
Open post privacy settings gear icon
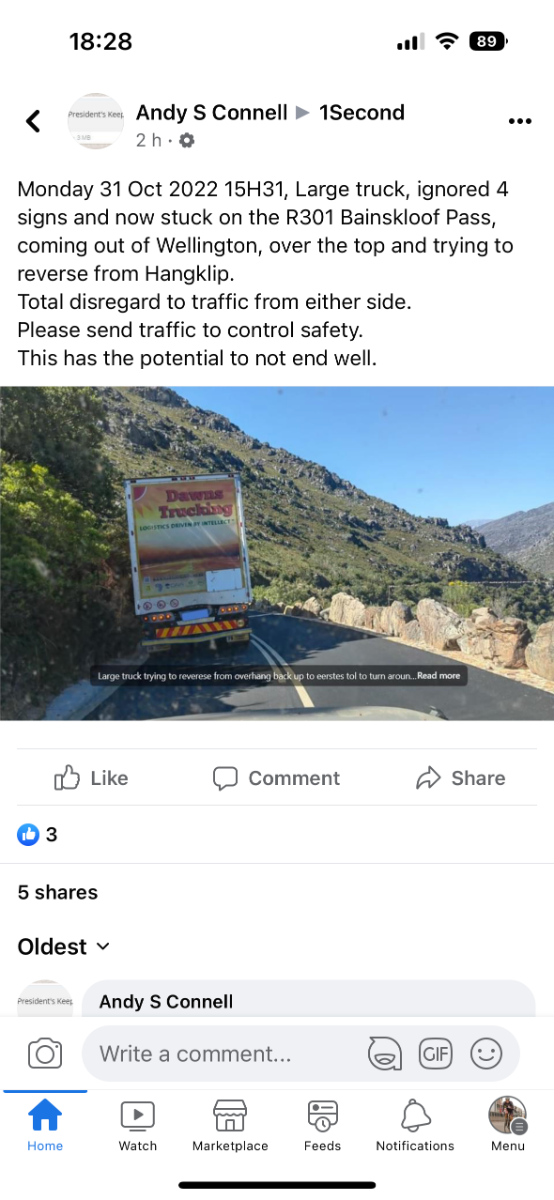click(x=187, y=141)
